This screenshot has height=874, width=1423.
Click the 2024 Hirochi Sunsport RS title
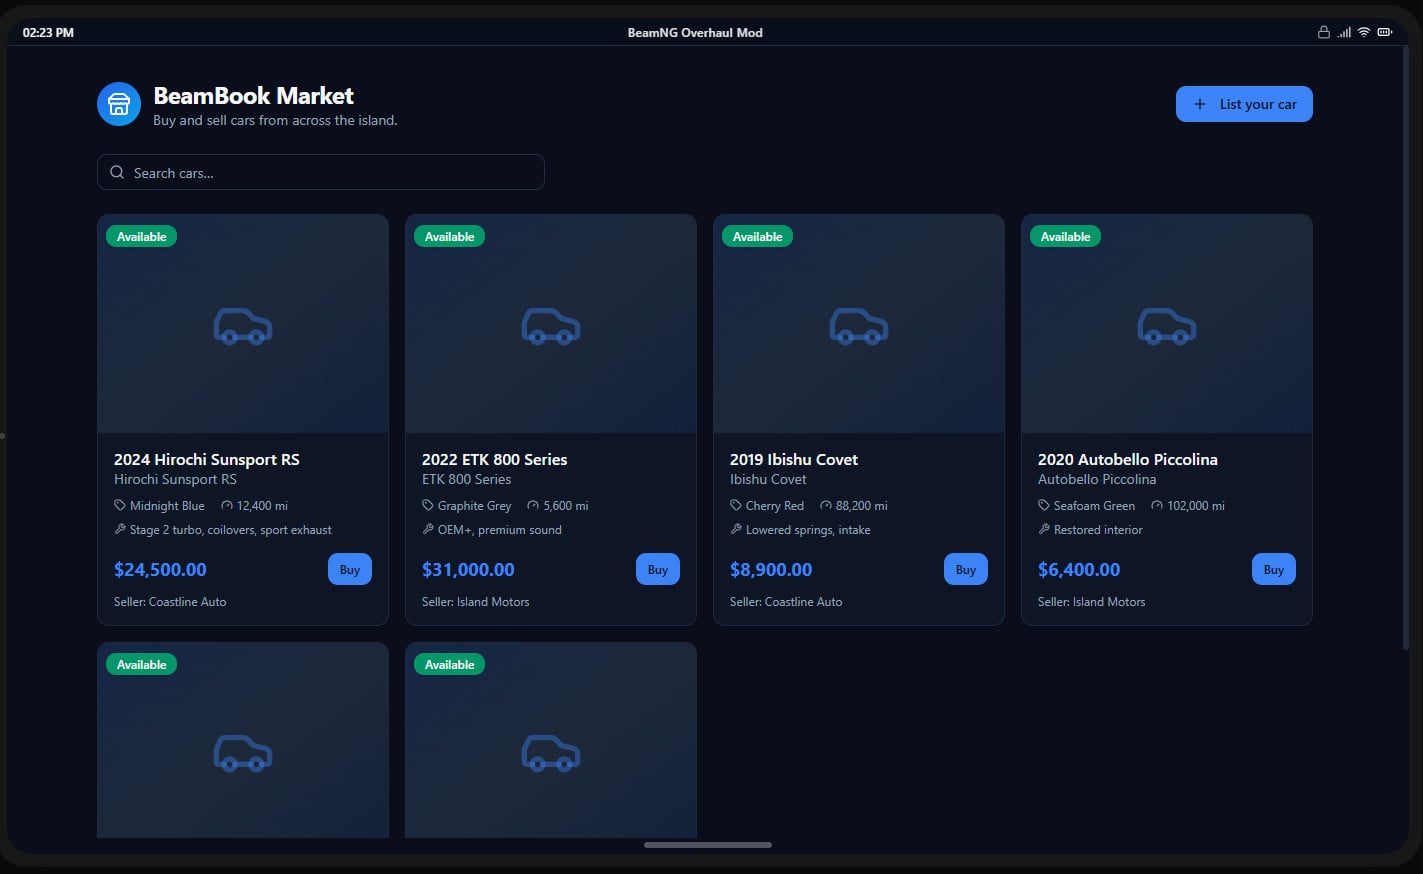pos(207,459)
